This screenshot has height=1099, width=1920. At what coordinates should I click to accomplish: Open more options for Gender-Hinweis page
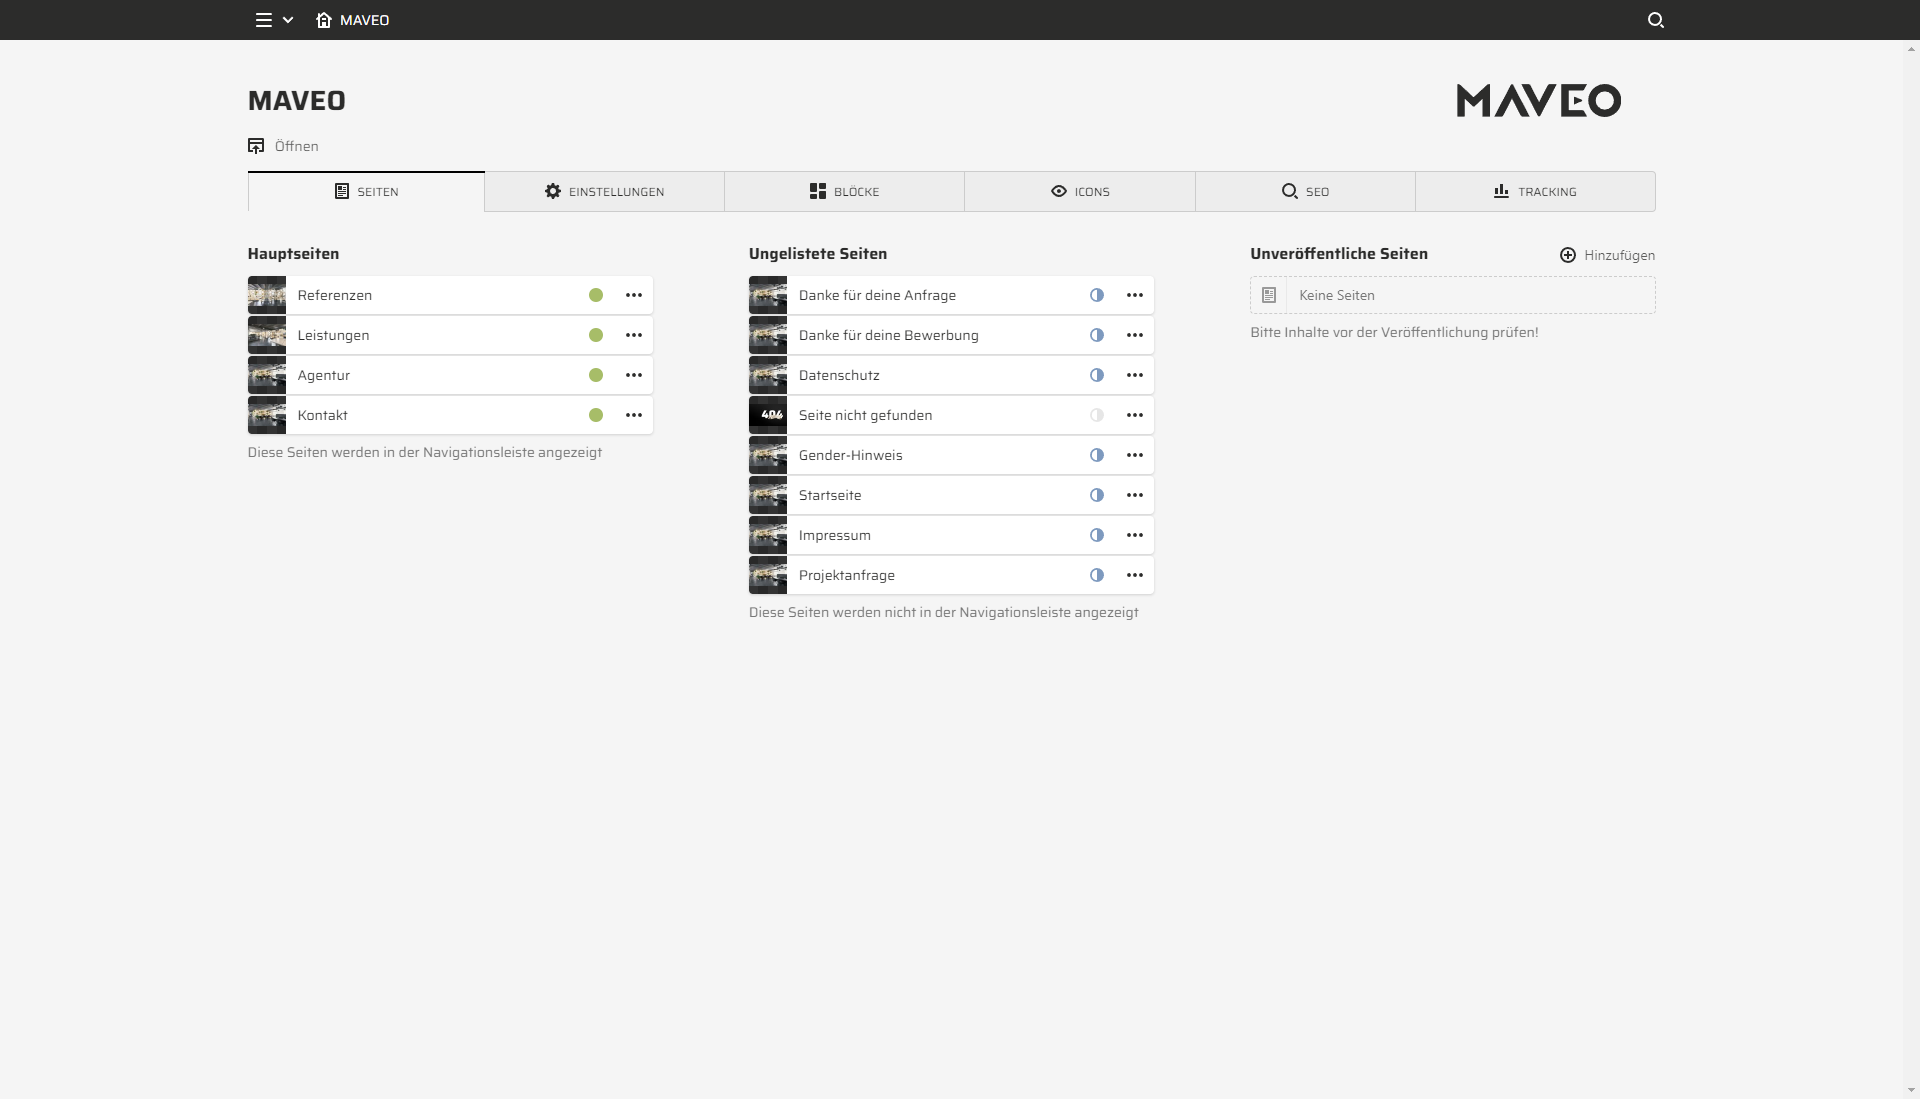[x=1135, y=455]
